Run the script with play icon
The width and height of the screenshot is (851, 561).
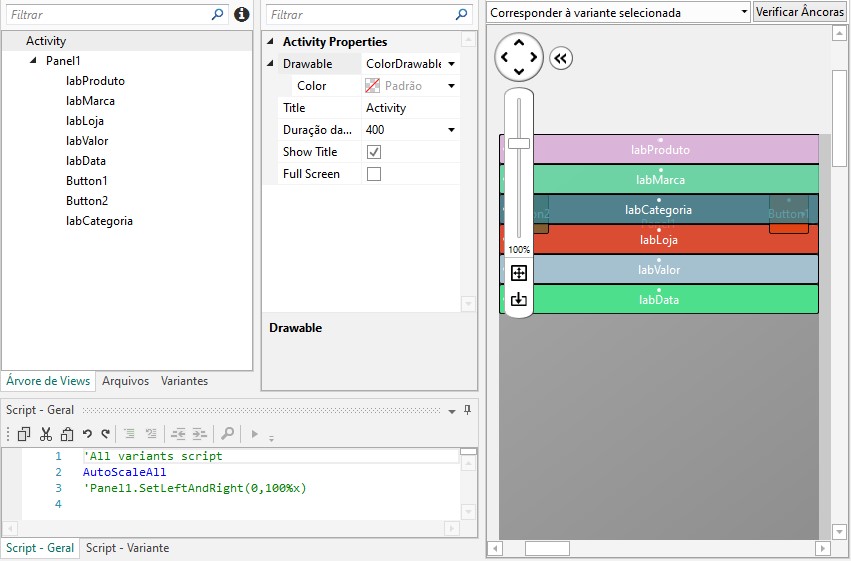coord(254,434)
